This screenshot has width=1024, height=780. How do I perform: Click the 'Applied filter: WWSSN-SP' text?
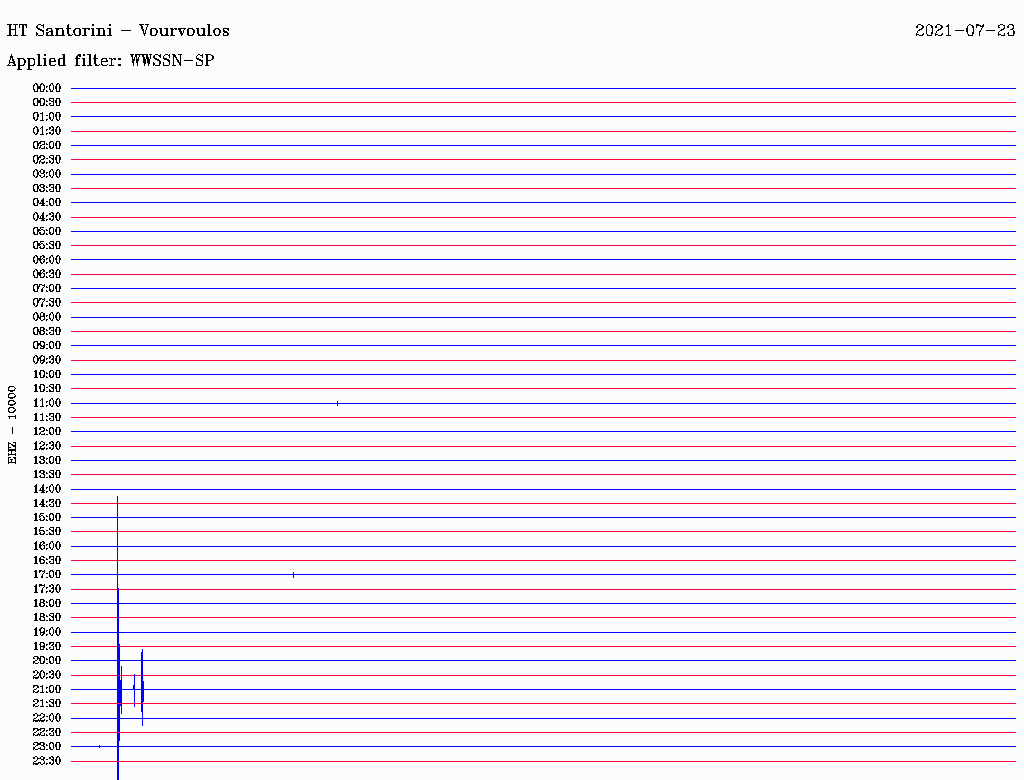click(110, 61)
